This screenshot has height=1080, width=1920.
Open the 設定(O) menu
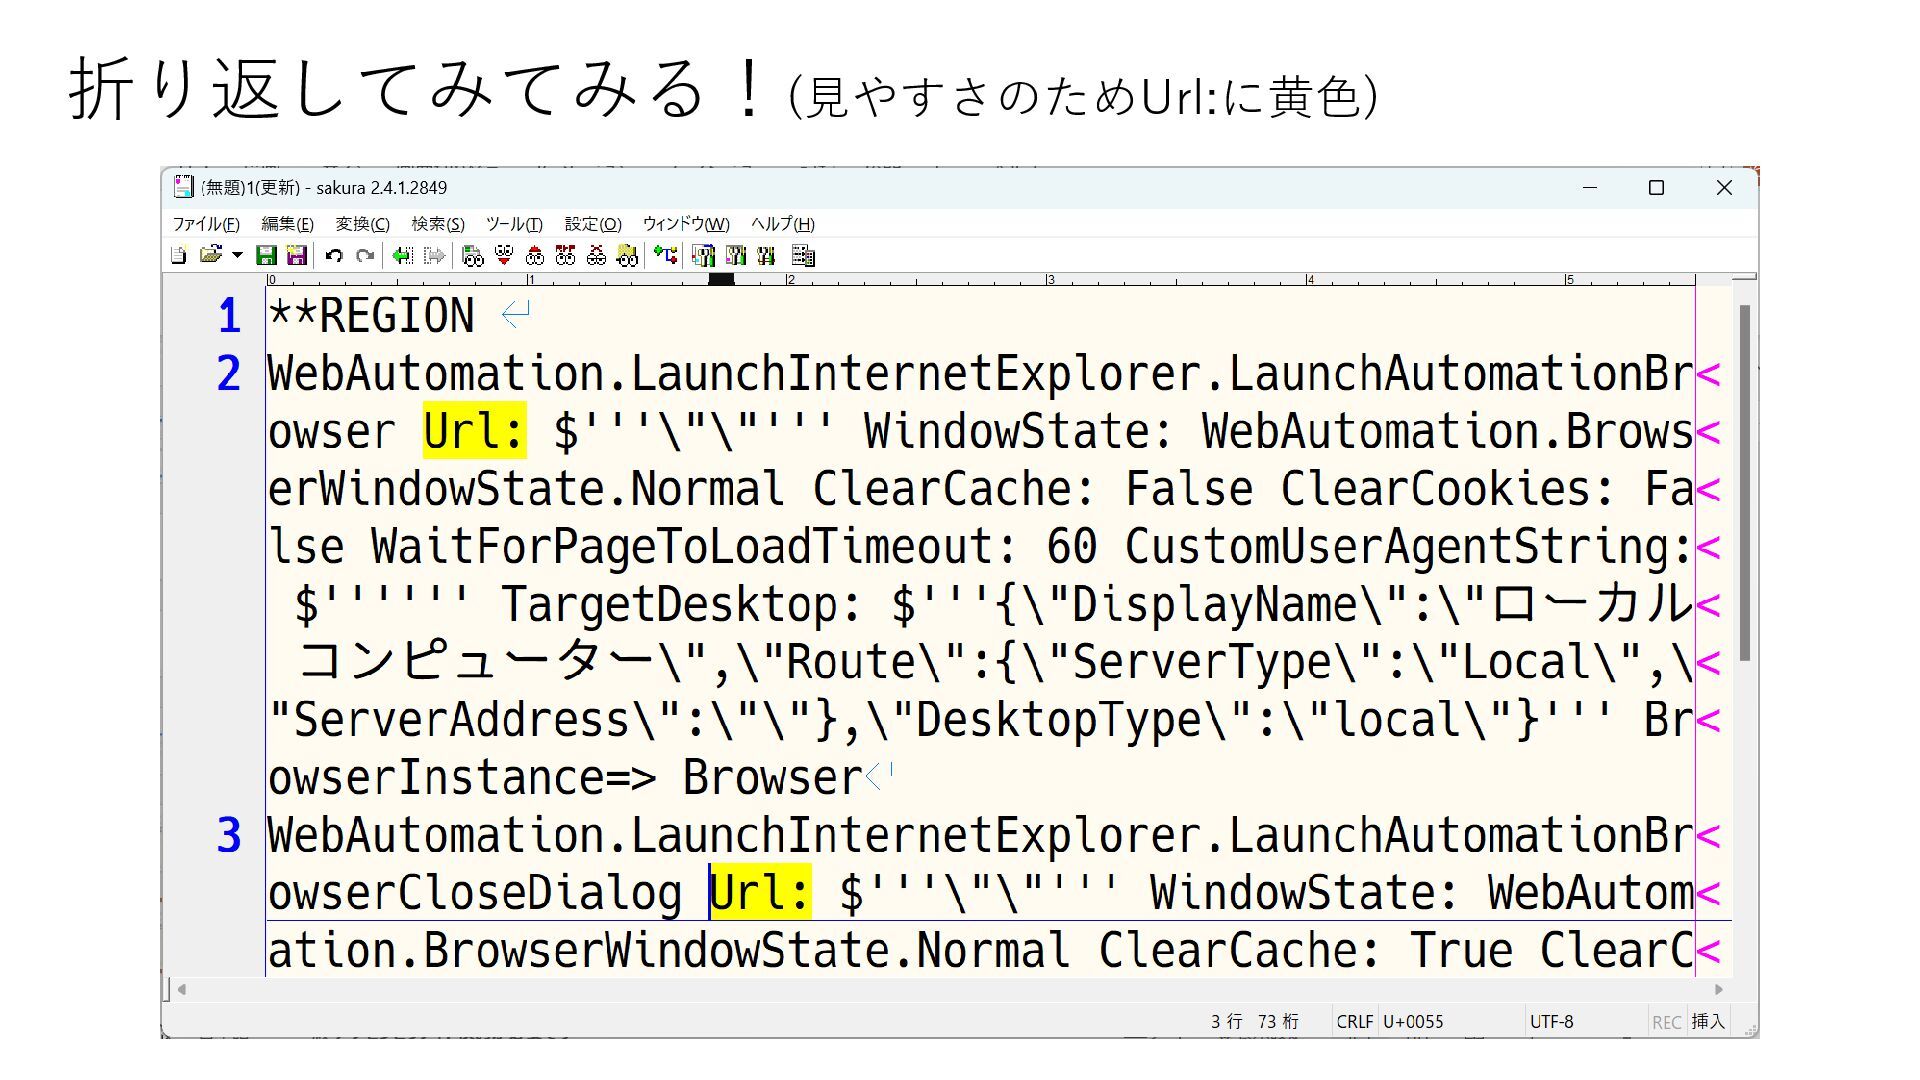[592, 224]
